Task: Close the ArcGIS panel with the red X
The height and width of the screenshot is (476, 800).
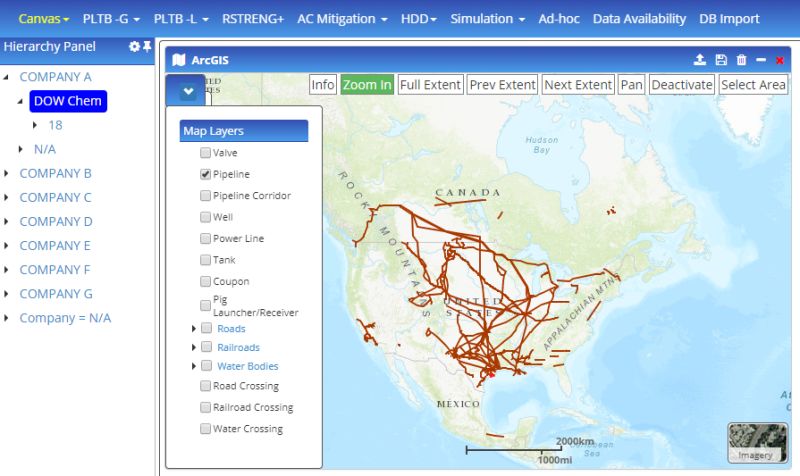Action: pyautogui.click(x=780, y=60)
